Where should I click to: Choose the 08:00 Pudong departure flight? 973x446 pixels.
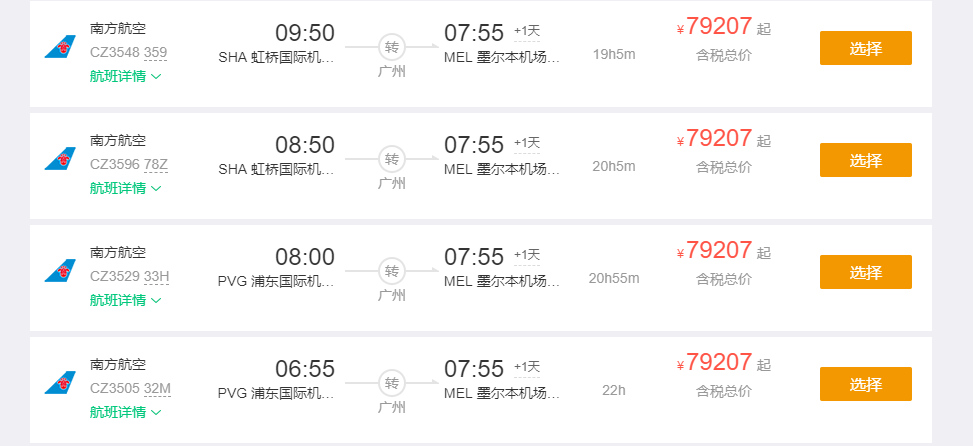(x=866, y=272)
